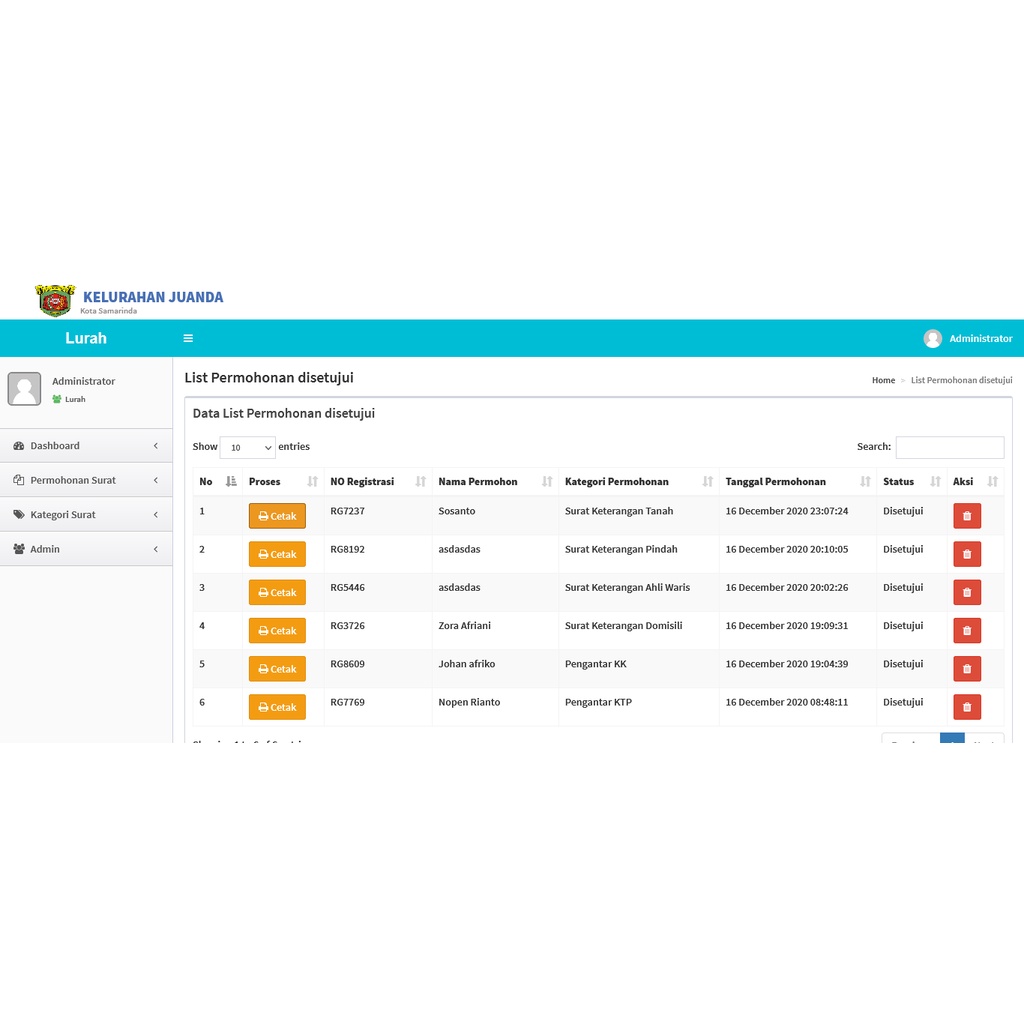
Task: Expand the Kategori Surat submenu chevron
Action: 155,515
